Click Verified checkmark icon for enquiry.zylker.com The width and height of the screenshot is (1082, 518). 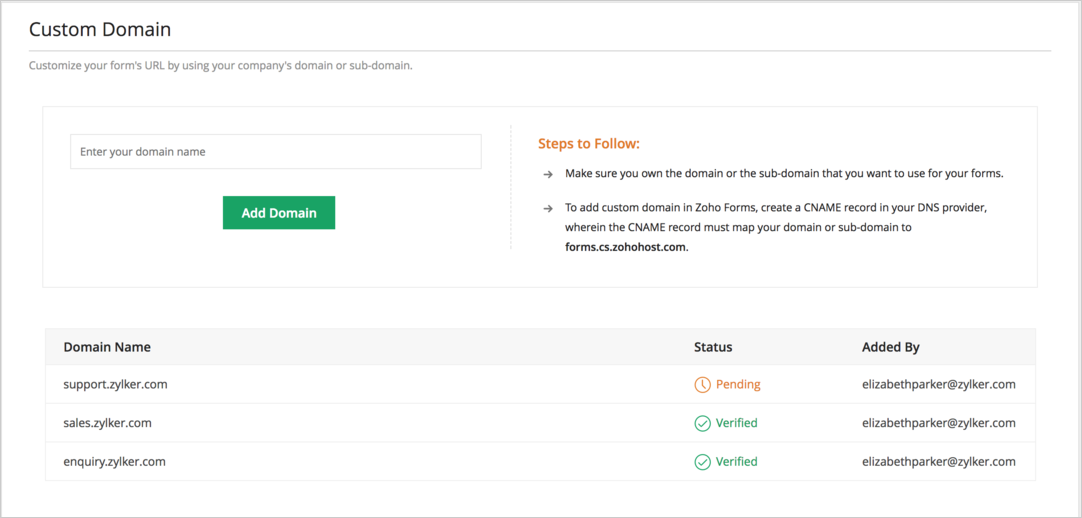pyautogui.click(x=703, y=462)
